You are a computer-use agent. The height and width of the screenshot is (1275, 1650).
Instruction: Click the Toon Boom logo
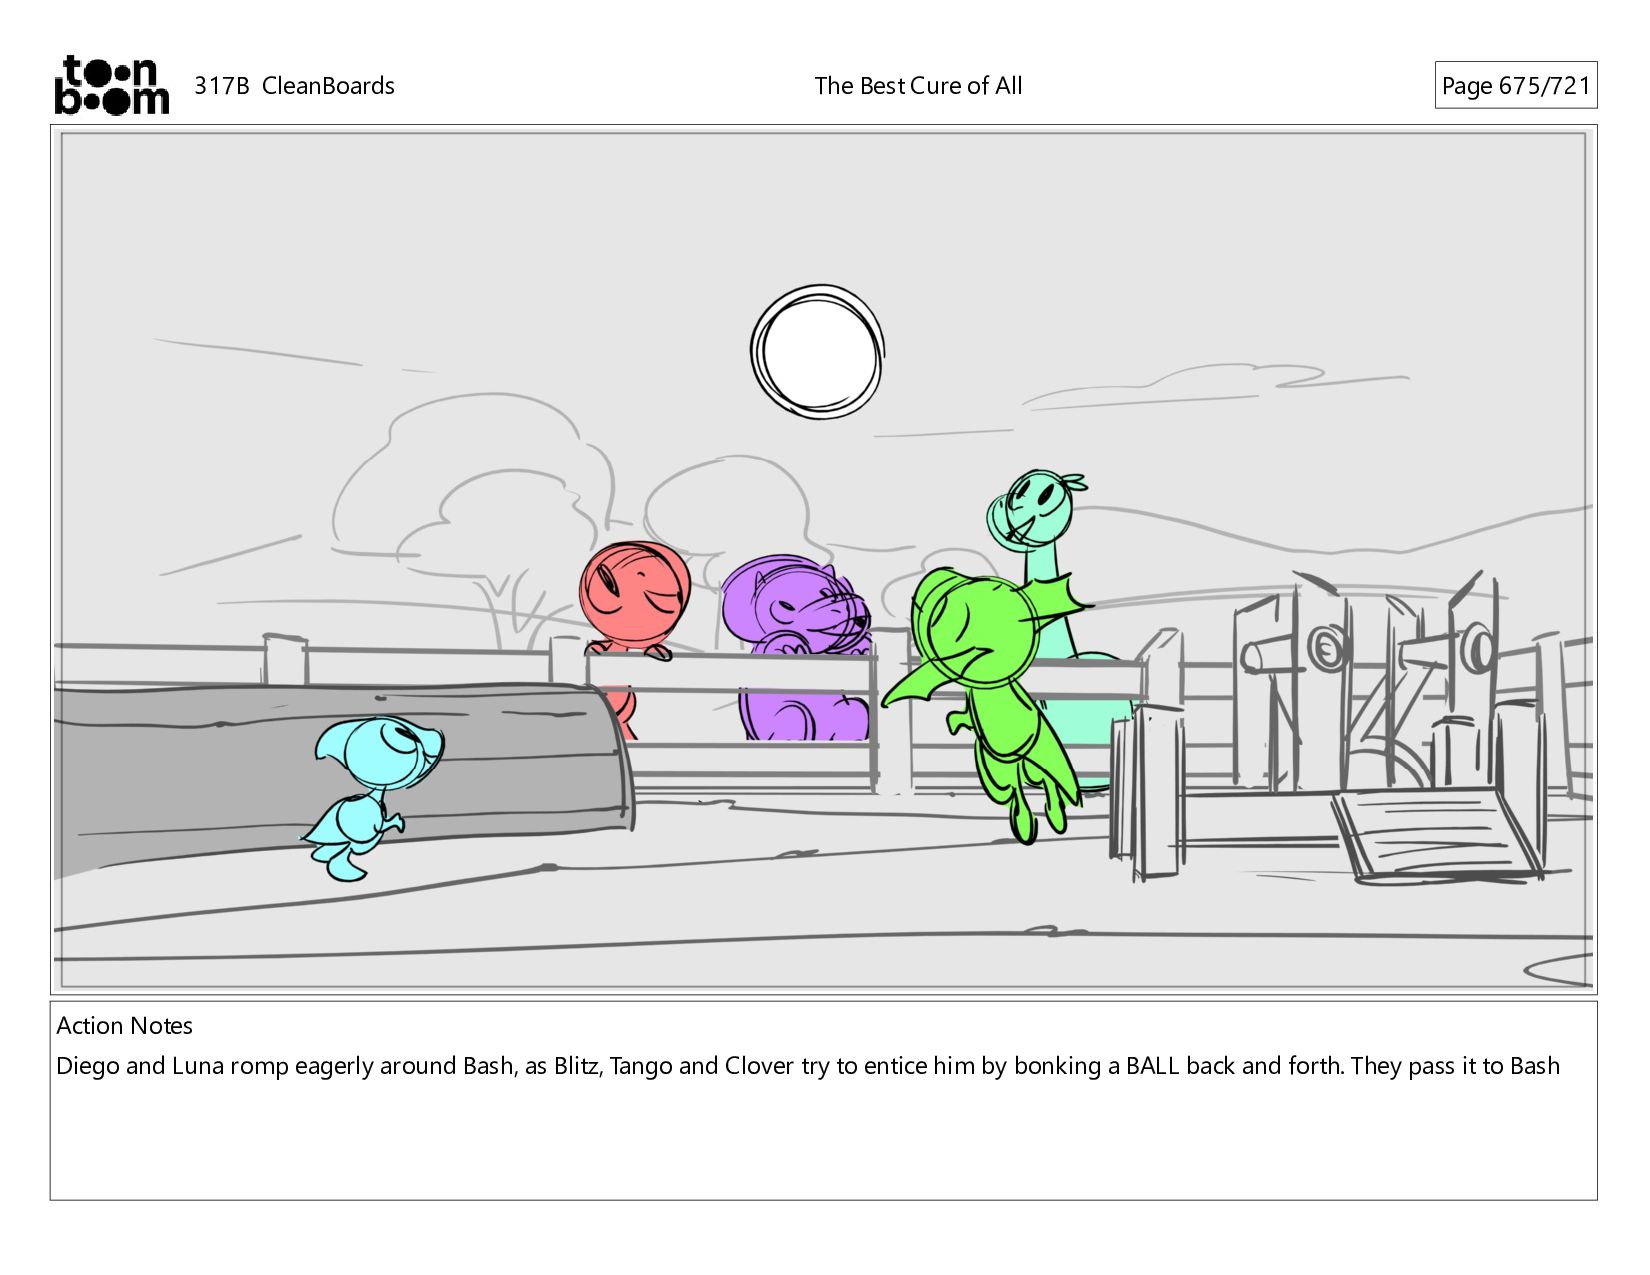click(111, 85)
